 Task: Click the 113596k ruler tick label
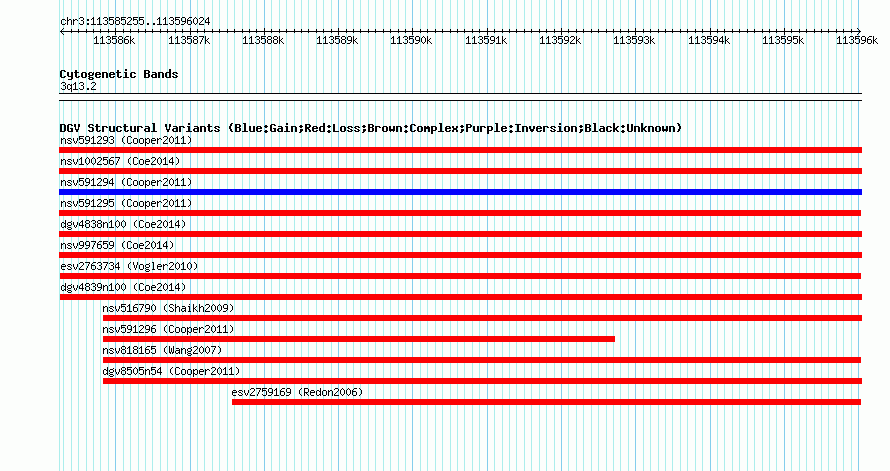(857, 40)
